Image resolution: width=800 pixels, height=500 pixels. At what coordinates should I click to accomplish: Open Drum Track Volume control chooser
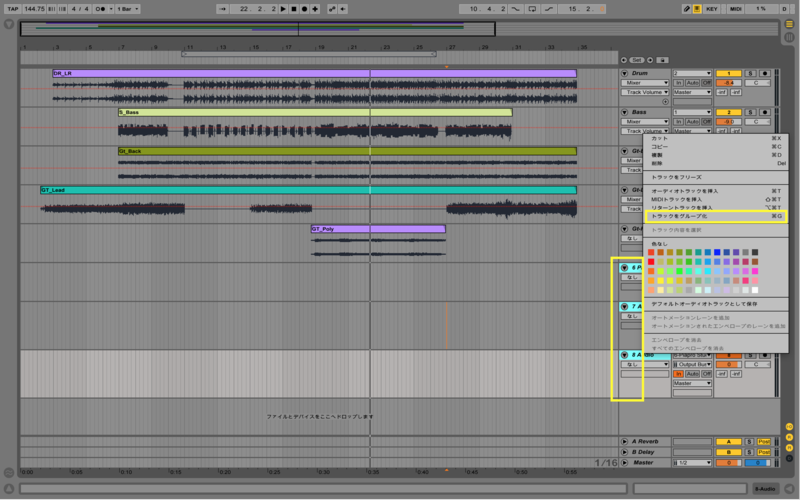tap(645, 92)
